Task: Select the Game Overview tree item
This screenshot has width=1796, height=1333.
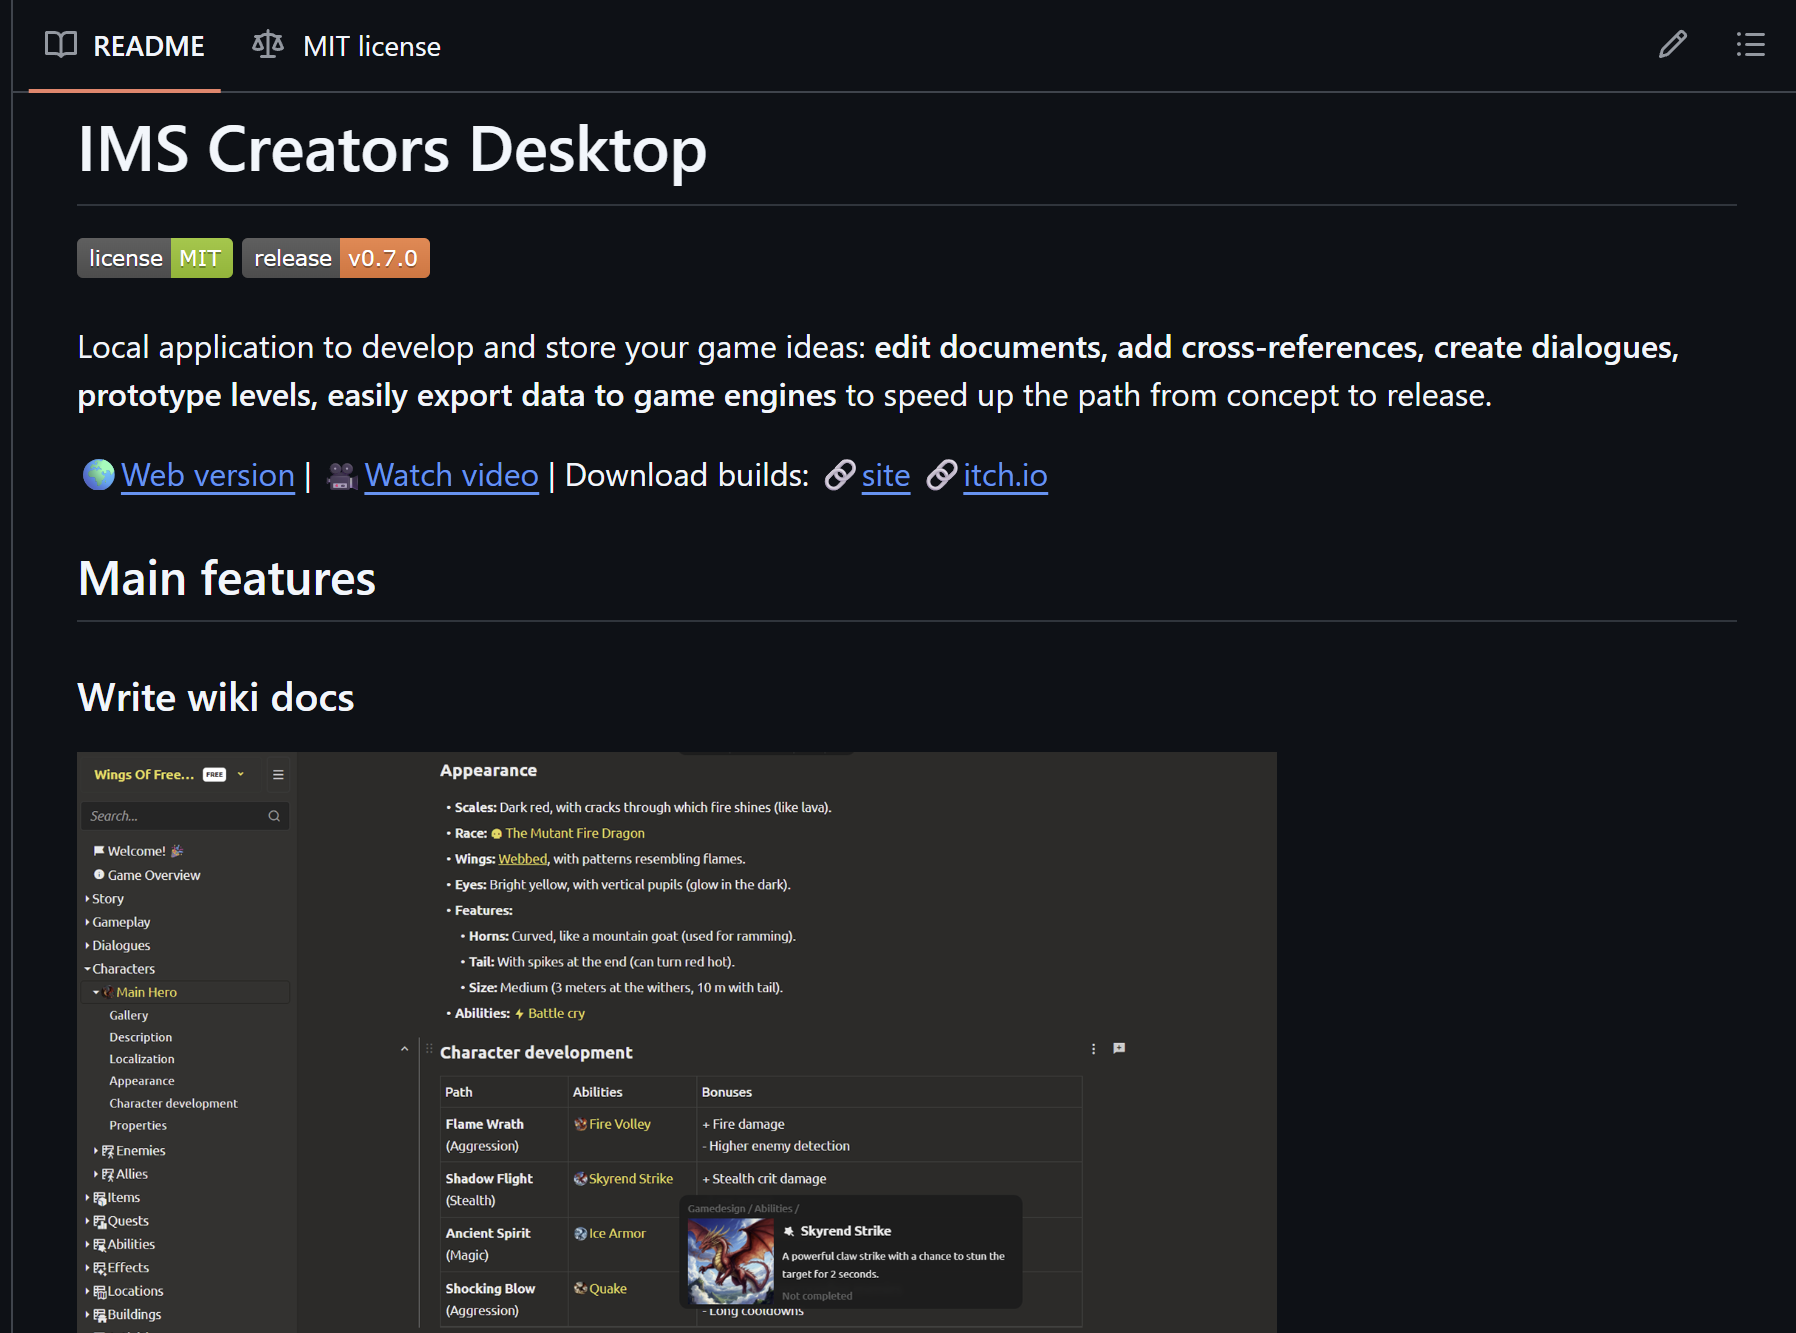Action: pos(153,875)
